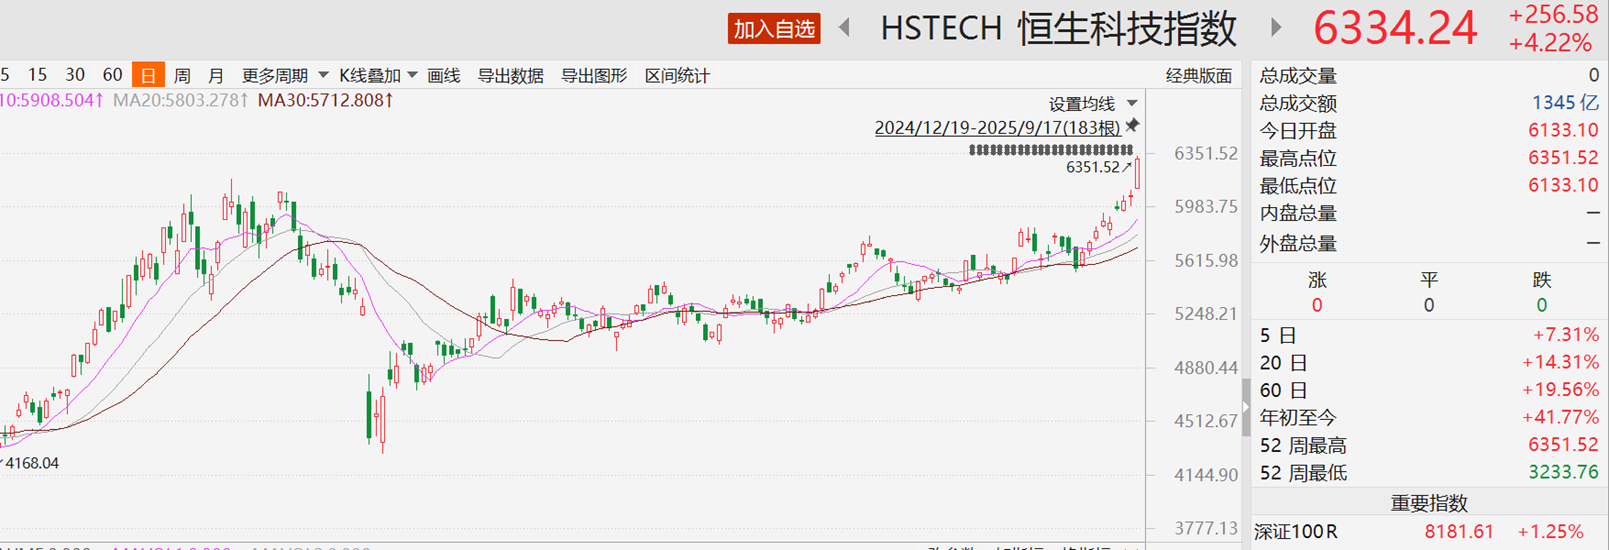Click the HSTECH 恒生科技指数 title
The image size is (1609, 550).
(x=1059, y=29)
